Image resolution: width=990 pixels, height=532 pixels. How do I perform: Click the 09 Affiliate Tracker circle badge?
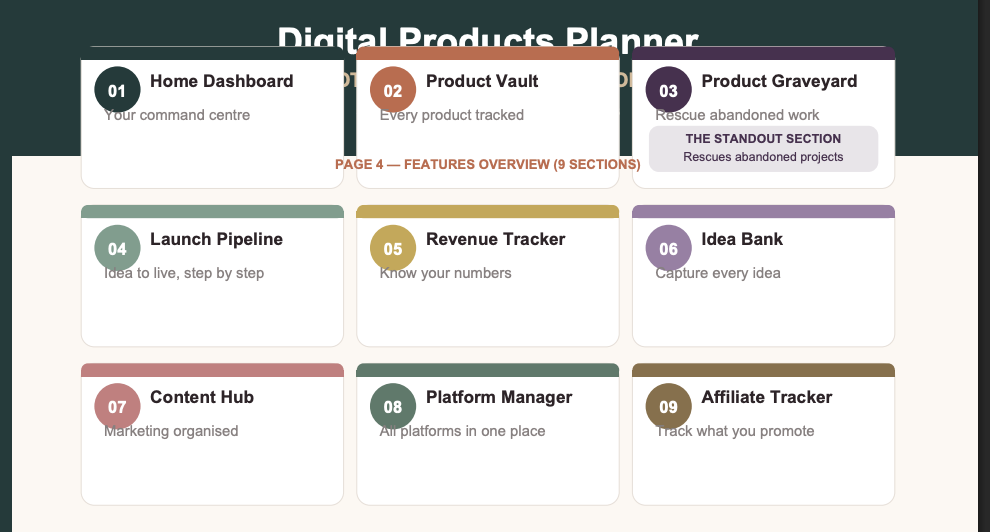(x=669, y=406)
